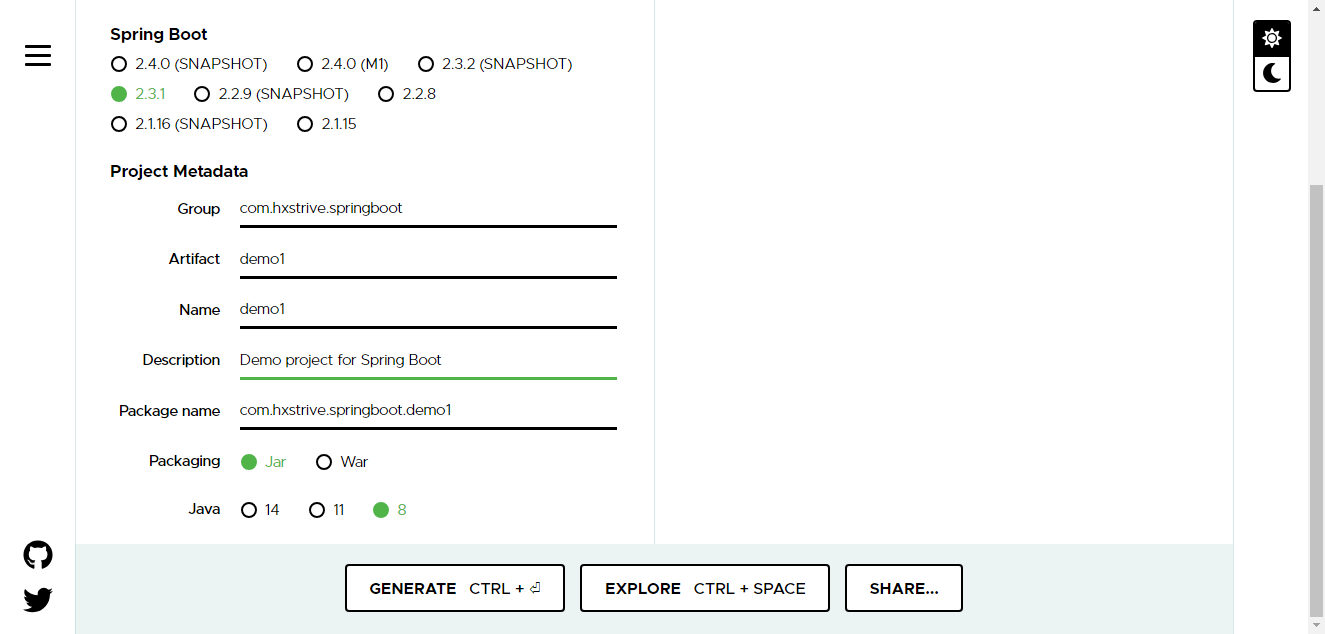Select Java version 11
The image size is (1325, 634).
[x=327, y=510]
